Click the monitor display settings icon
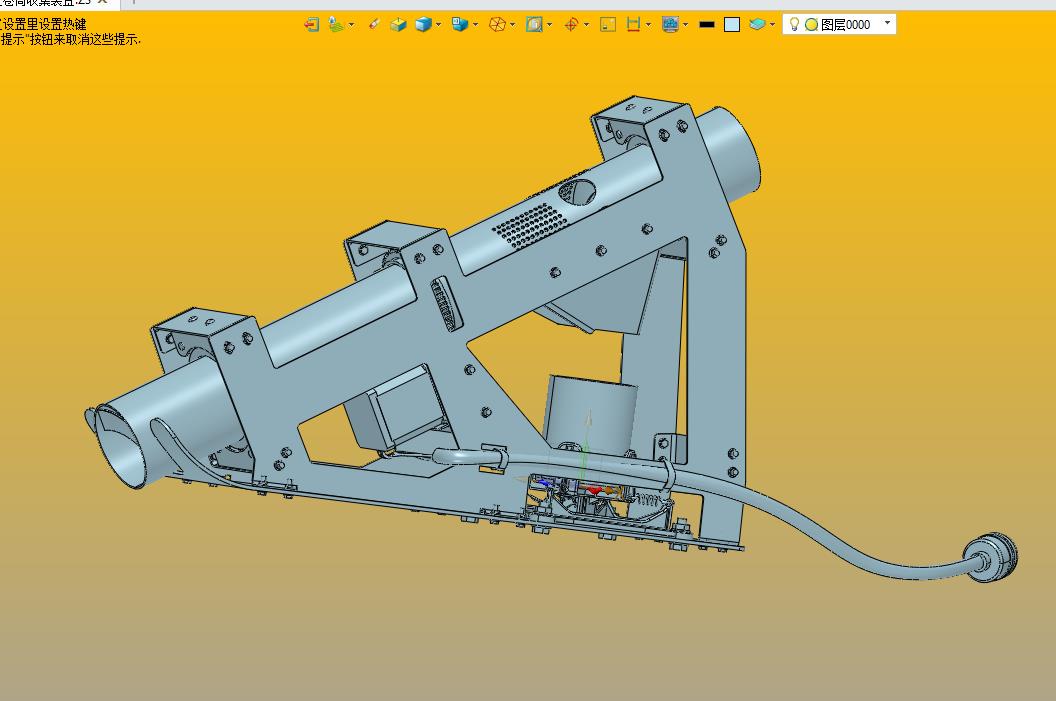The width and height of the screenshot is (1056, 701). (x=670, y=25)
